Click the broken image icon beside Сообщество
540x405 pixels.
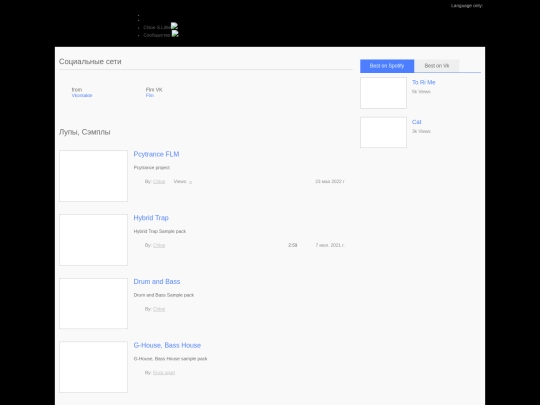point(175,33)
